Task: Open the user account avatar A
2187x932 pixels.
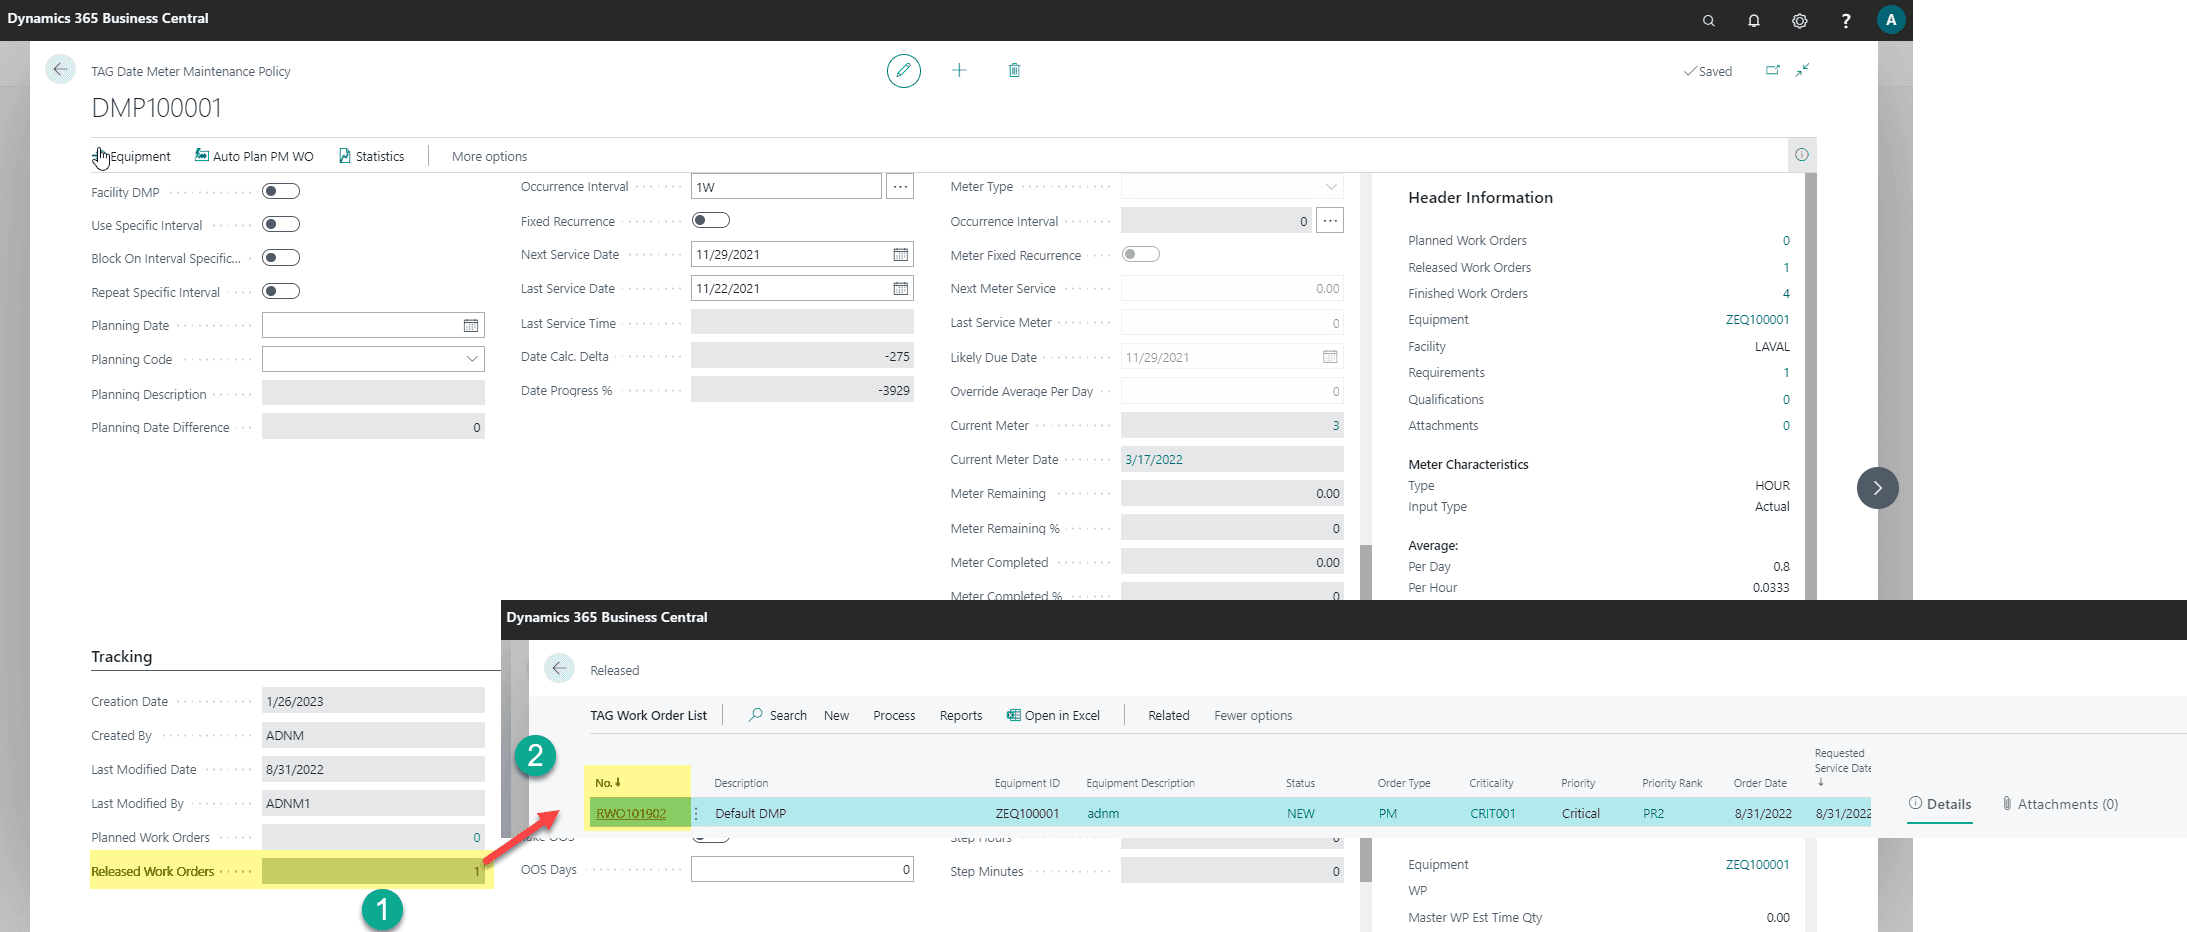Action: (x=1891, y=20)
